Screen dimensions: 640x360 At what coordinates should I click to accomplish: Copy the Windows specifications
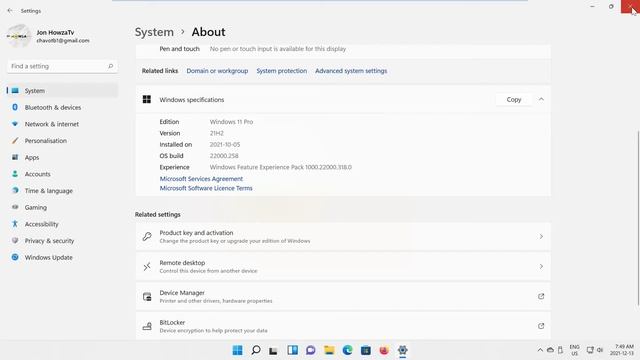[x=514, y=100]
